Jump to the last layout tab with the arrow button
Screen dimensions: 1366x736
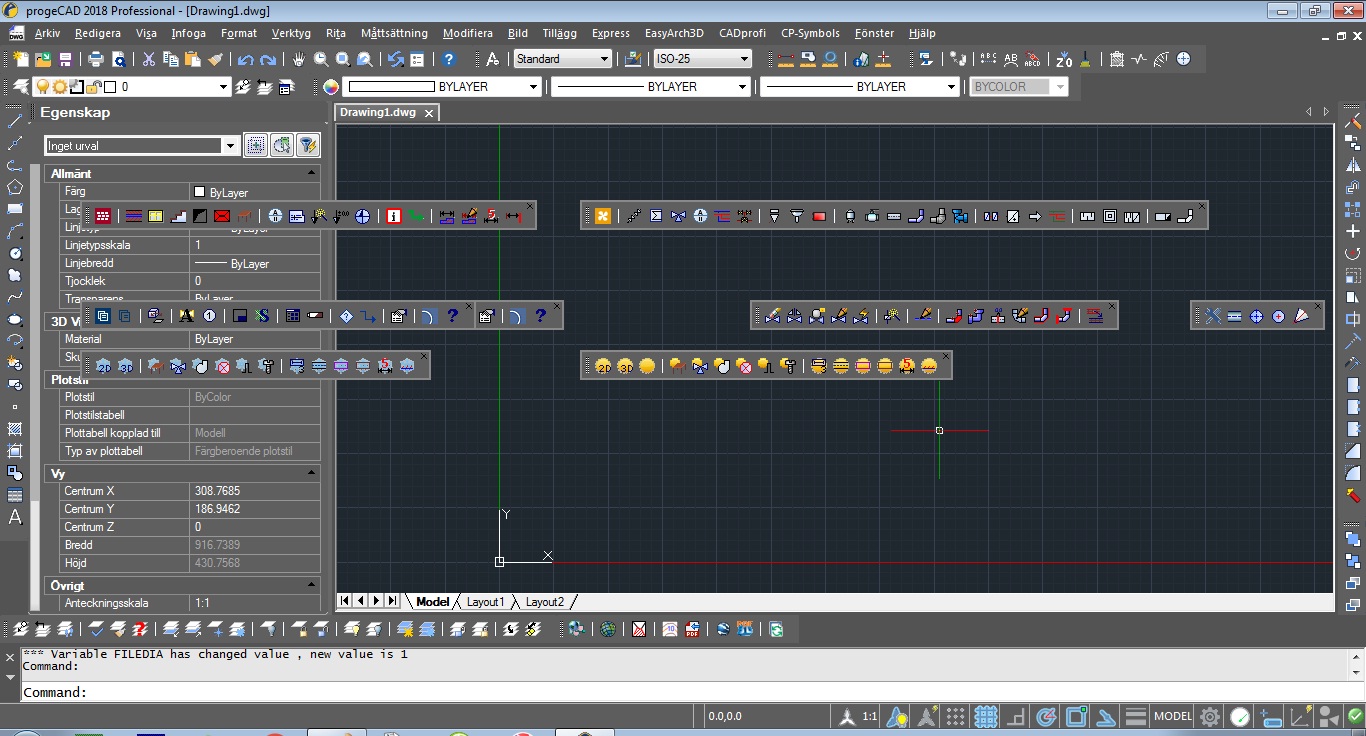pyautogui.click(x=393, y=601)
